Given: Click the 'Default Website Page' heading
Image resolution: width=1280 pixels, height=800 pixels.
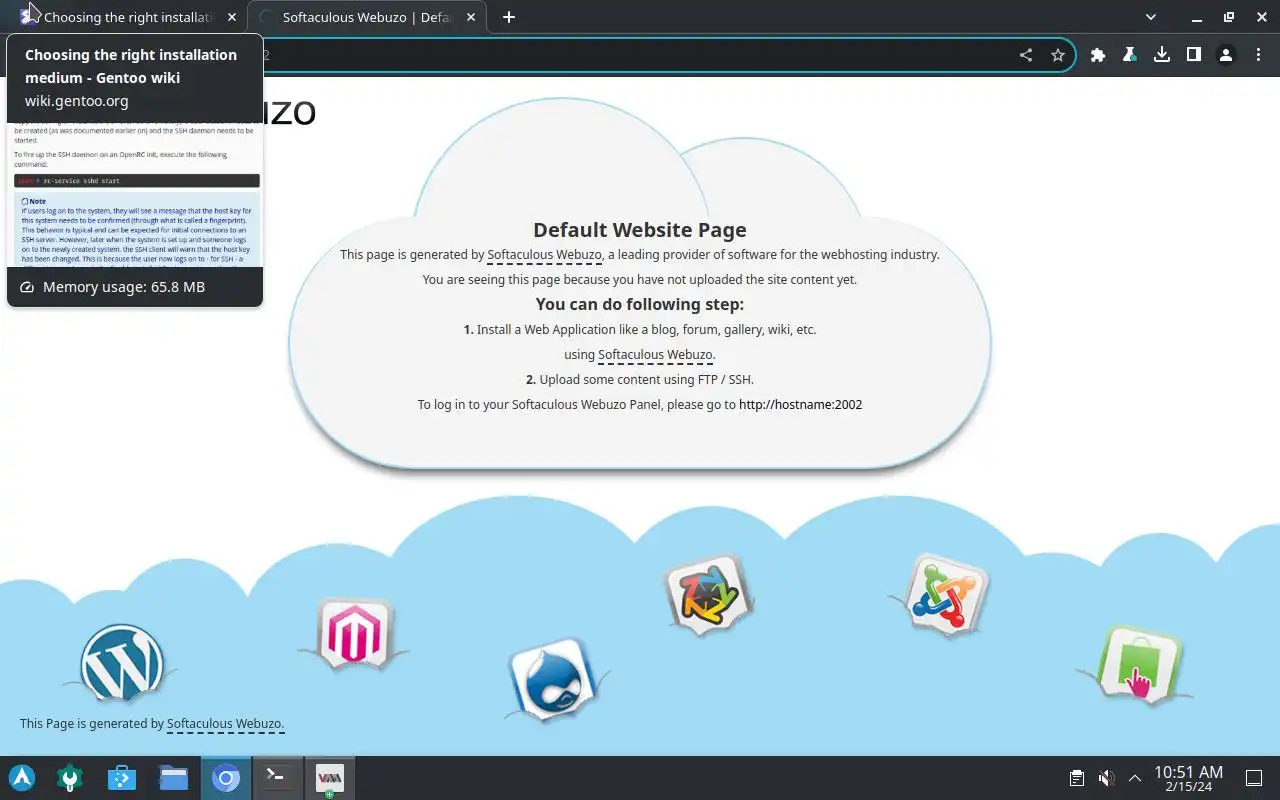Looking at the screenshot, I should (640, 230).
